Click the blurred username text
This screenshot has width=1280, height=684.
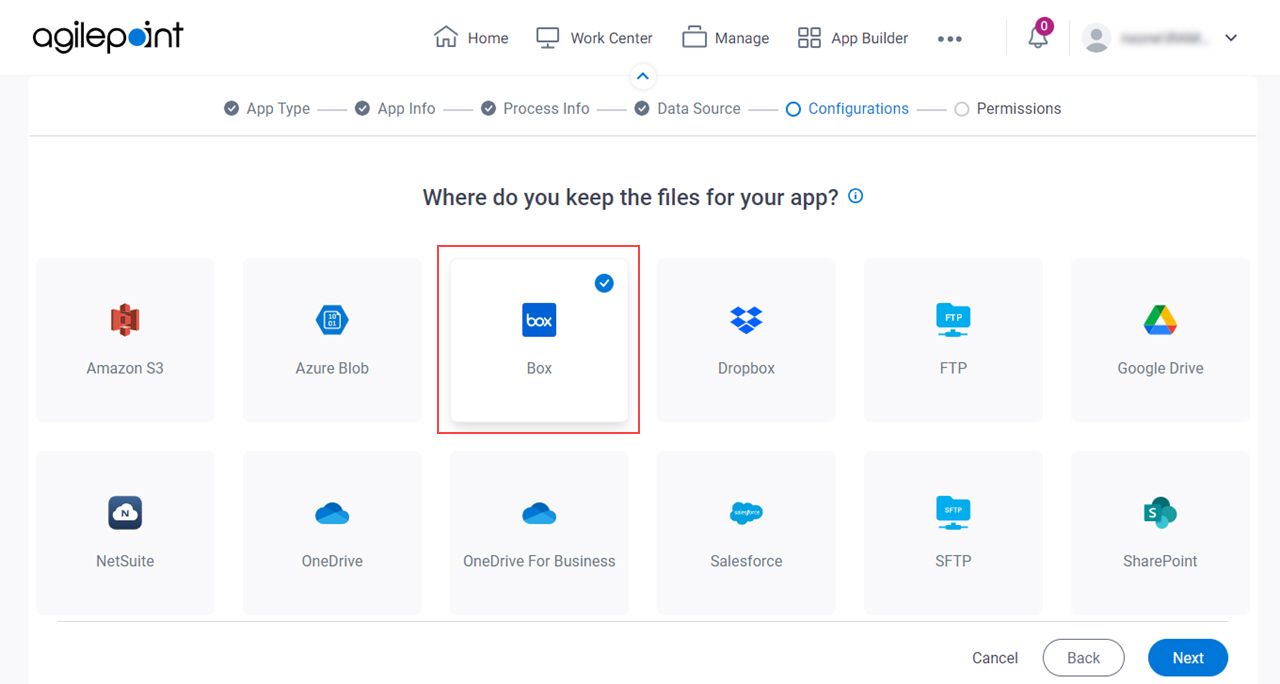[1165, 38]
